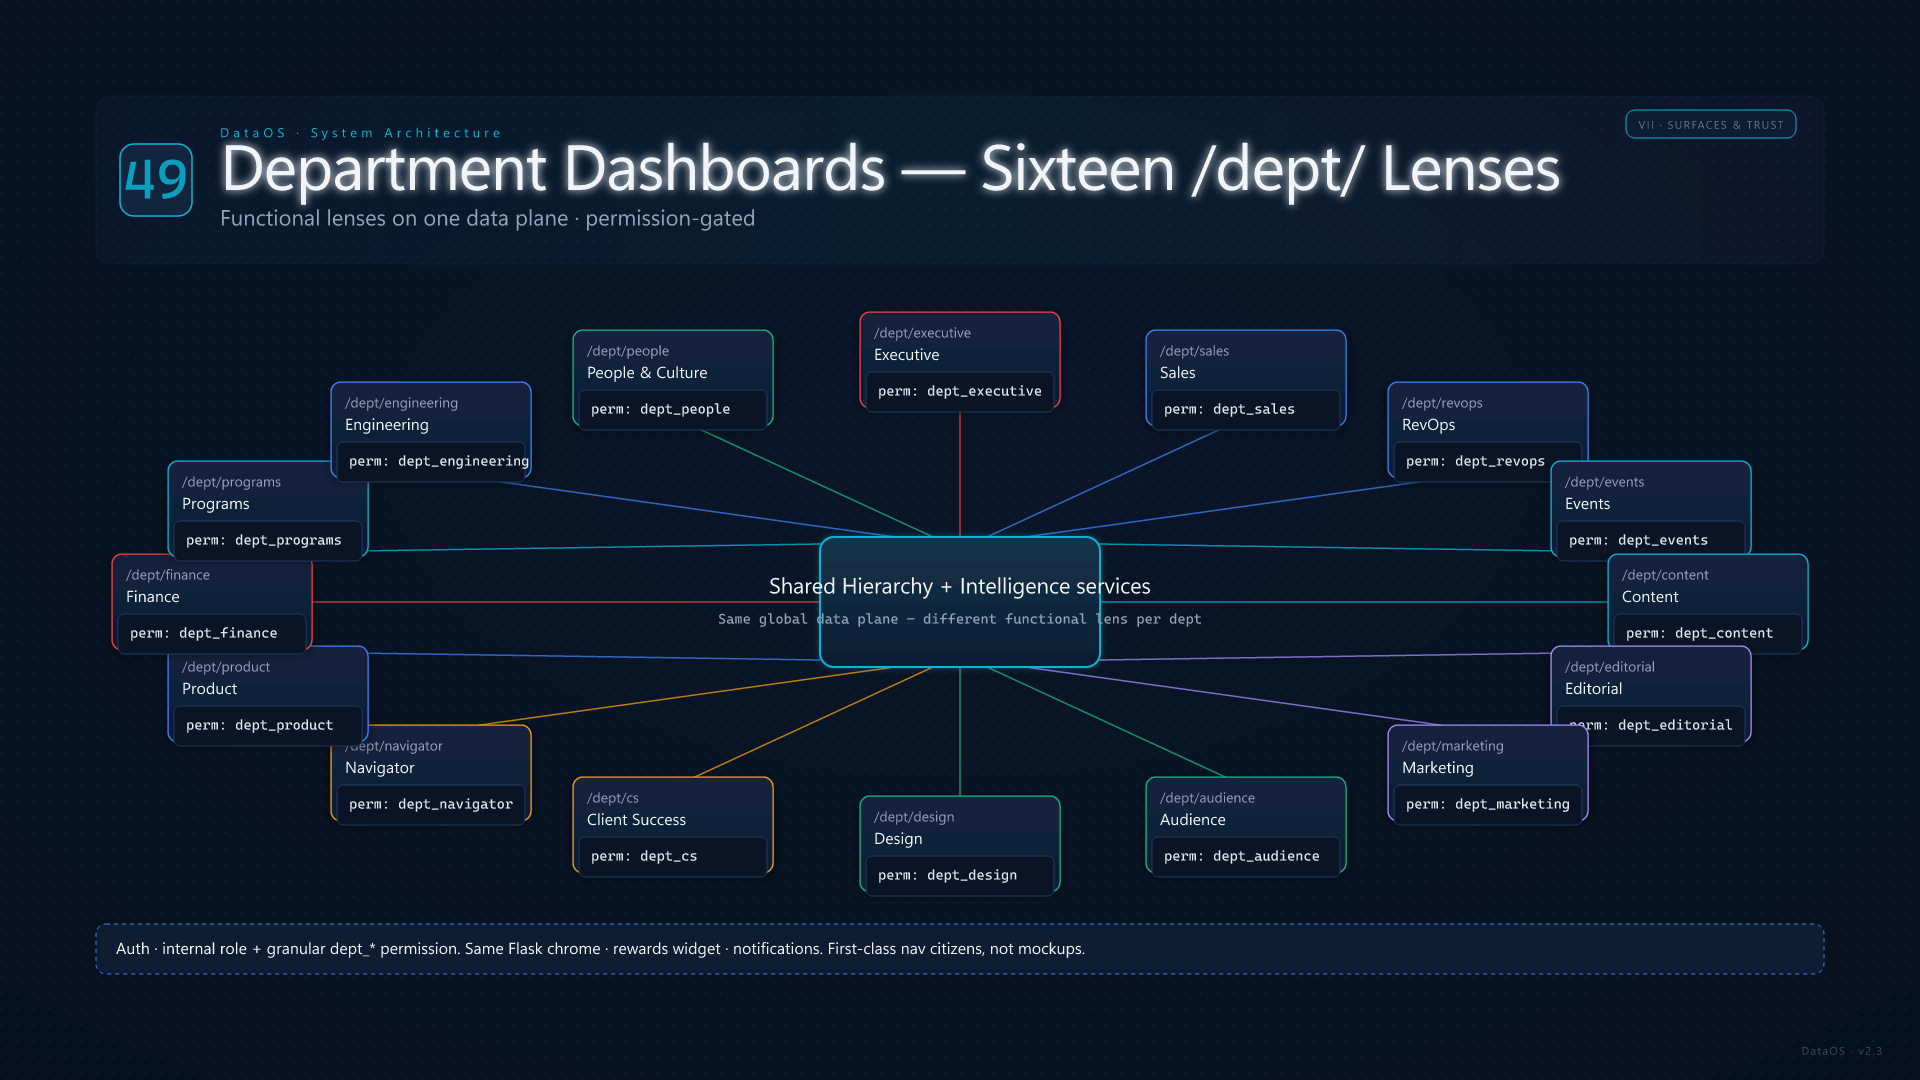Screen dimensions: 1920x1080
Task: Click the perm: dept_design label
Action: point(947,875)
